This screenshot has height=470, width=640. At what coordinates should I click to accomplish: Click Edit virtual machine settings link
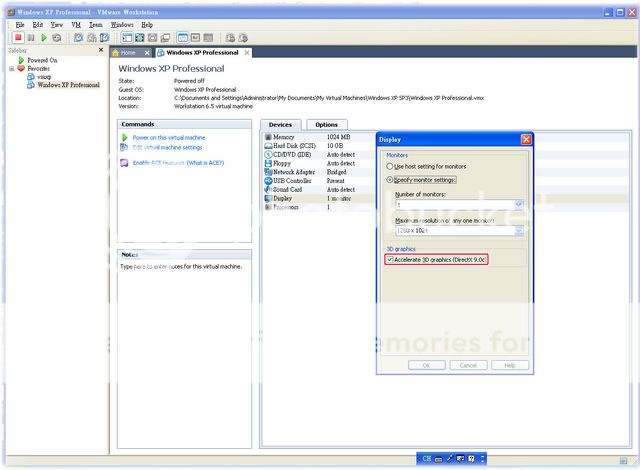[167, 147]
